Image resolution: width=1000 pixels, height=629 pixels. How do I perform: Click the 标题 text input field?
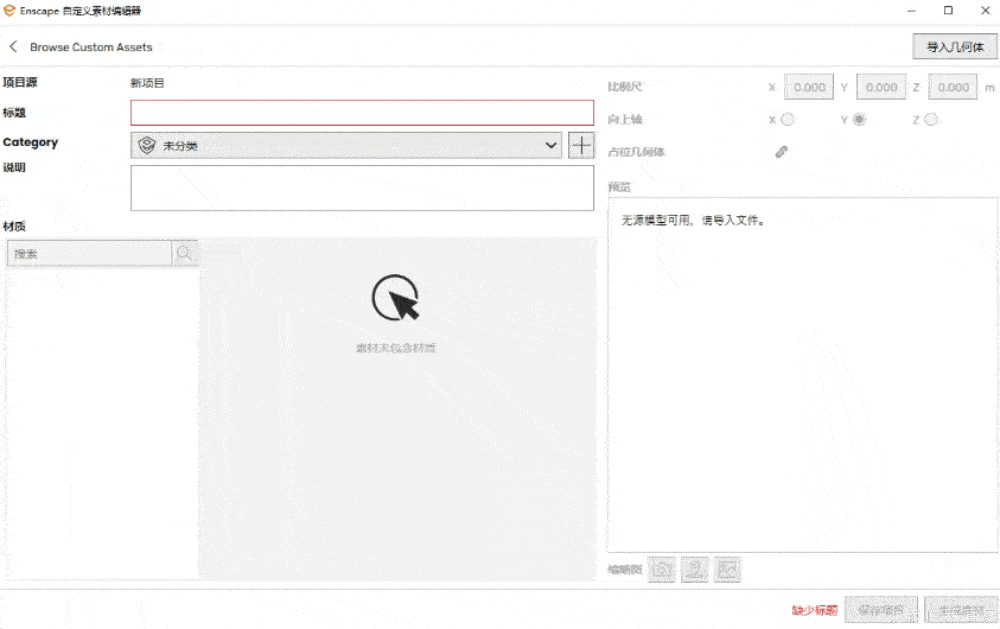[362, 113]
